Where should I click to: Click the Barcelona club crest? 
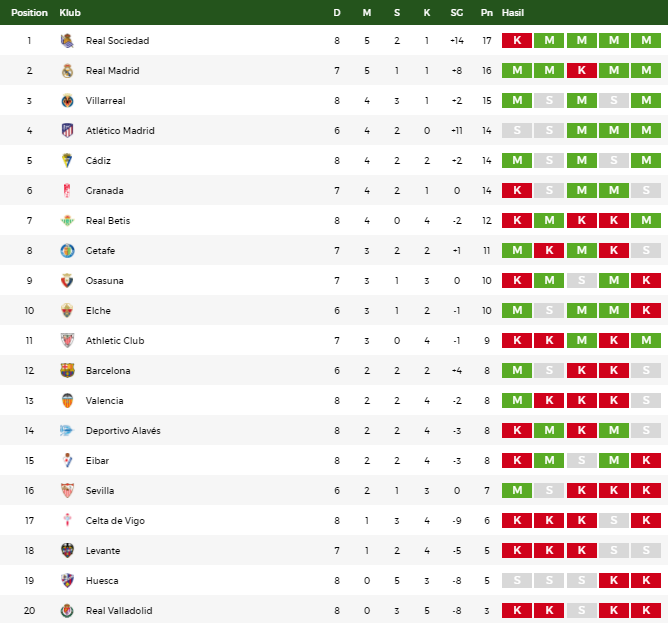(x=67, y=370)
